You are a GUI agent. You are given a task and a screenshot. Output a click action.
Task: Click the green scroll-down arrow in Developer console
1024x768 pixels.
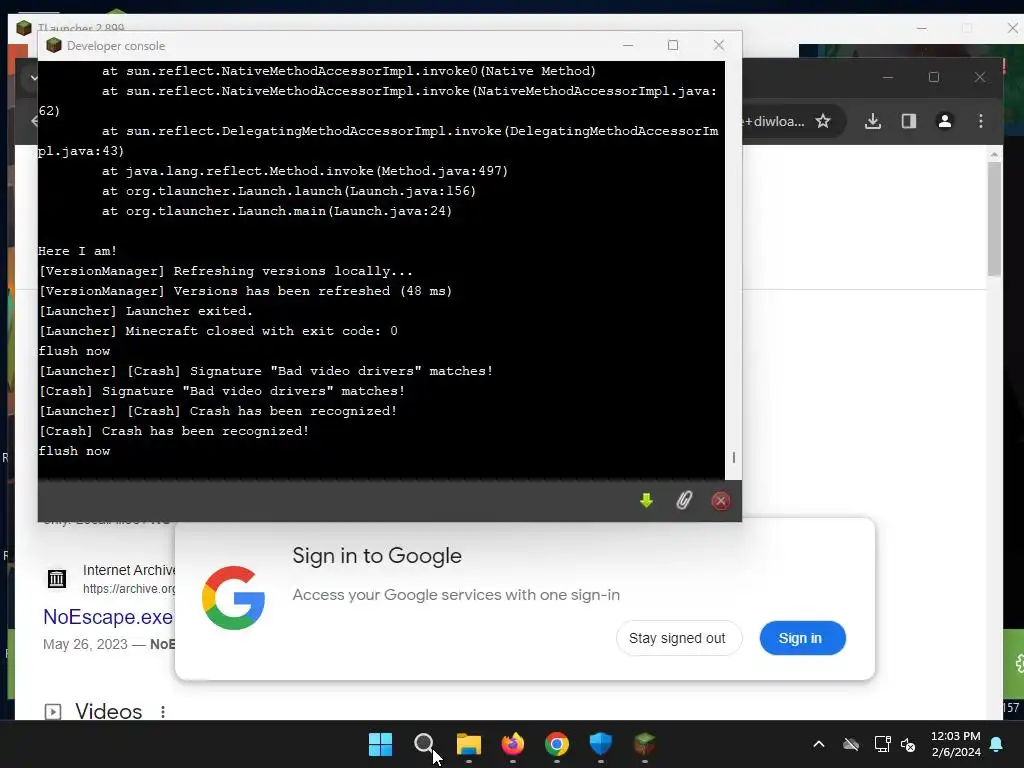(646, 501)
